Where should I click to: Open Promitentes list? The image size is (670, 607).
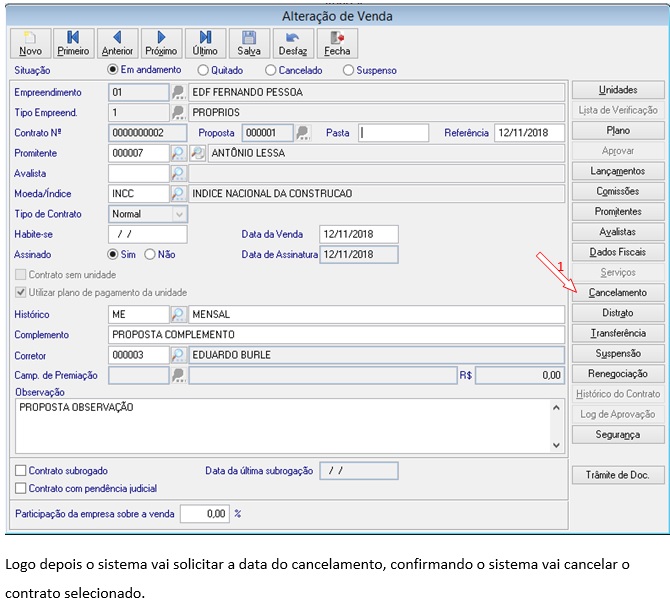click(x=618, y=211)
